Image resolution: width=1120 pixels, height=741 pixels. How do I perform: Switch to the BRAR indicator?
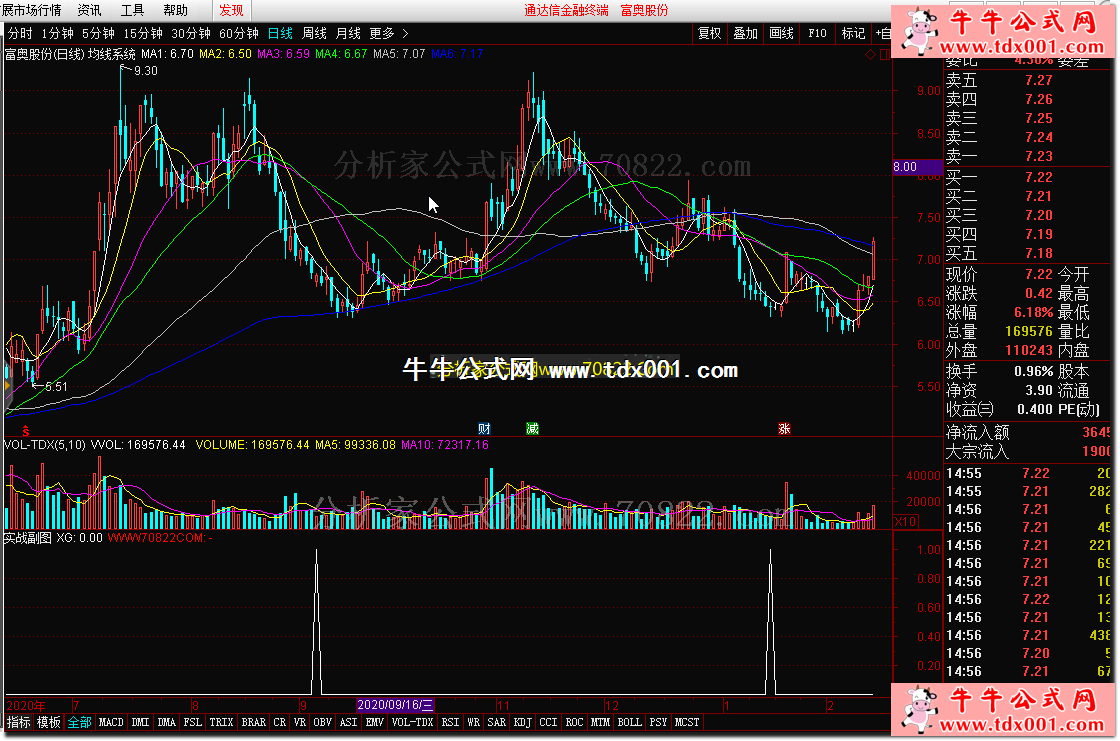click(x=254, y=722)
